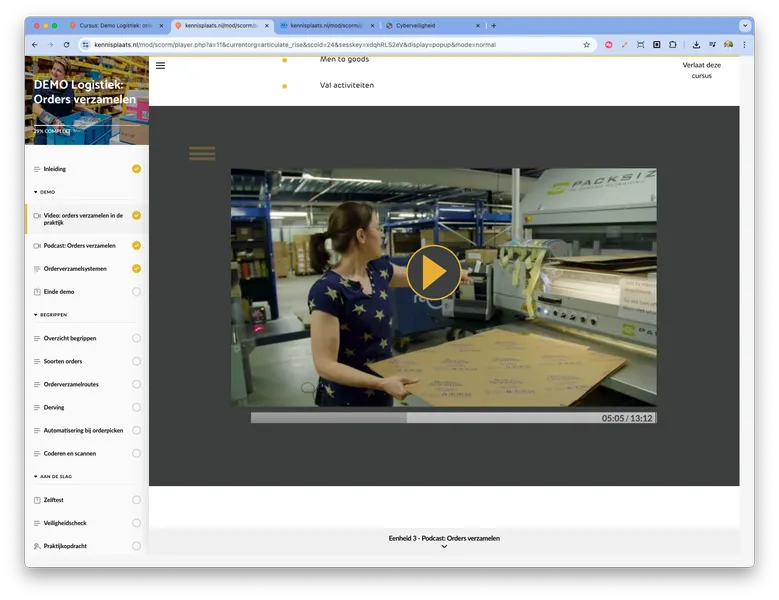Click completion circle next to Praktijkopdracht
This screenshot has width=779, height=600.
click(136, 546)
